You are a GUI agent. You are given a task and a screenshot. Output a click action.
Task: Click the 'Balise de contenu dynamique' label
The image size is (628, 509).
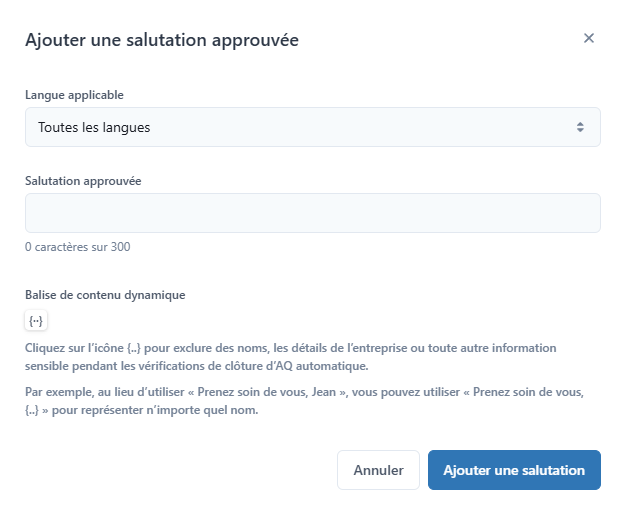(x=105, y=295)
